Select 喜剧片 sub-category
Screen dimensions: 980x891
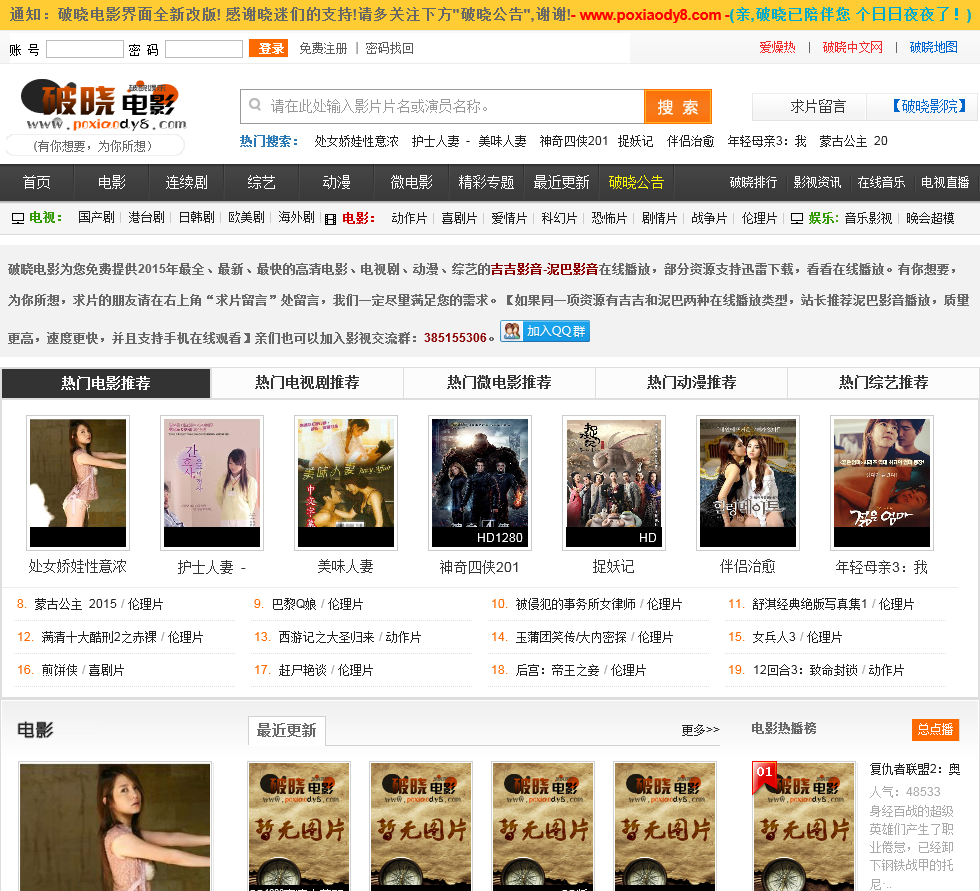tap(459, 218)
